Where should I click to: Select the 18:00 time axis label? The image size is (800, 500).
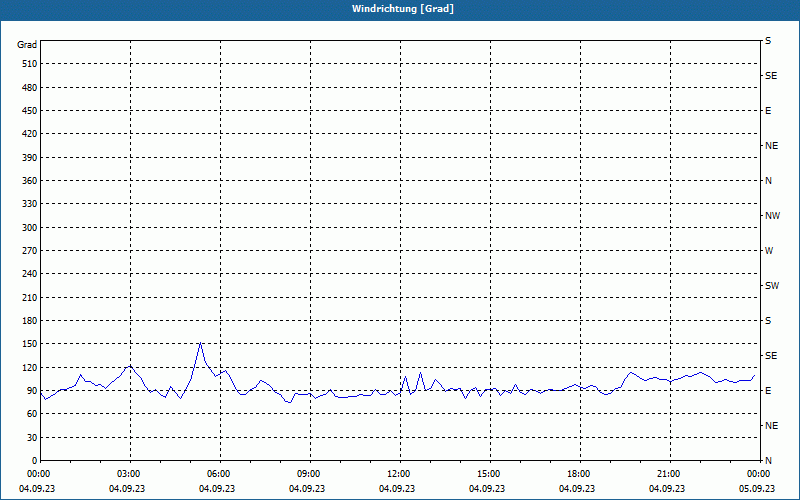coord(580,474)
